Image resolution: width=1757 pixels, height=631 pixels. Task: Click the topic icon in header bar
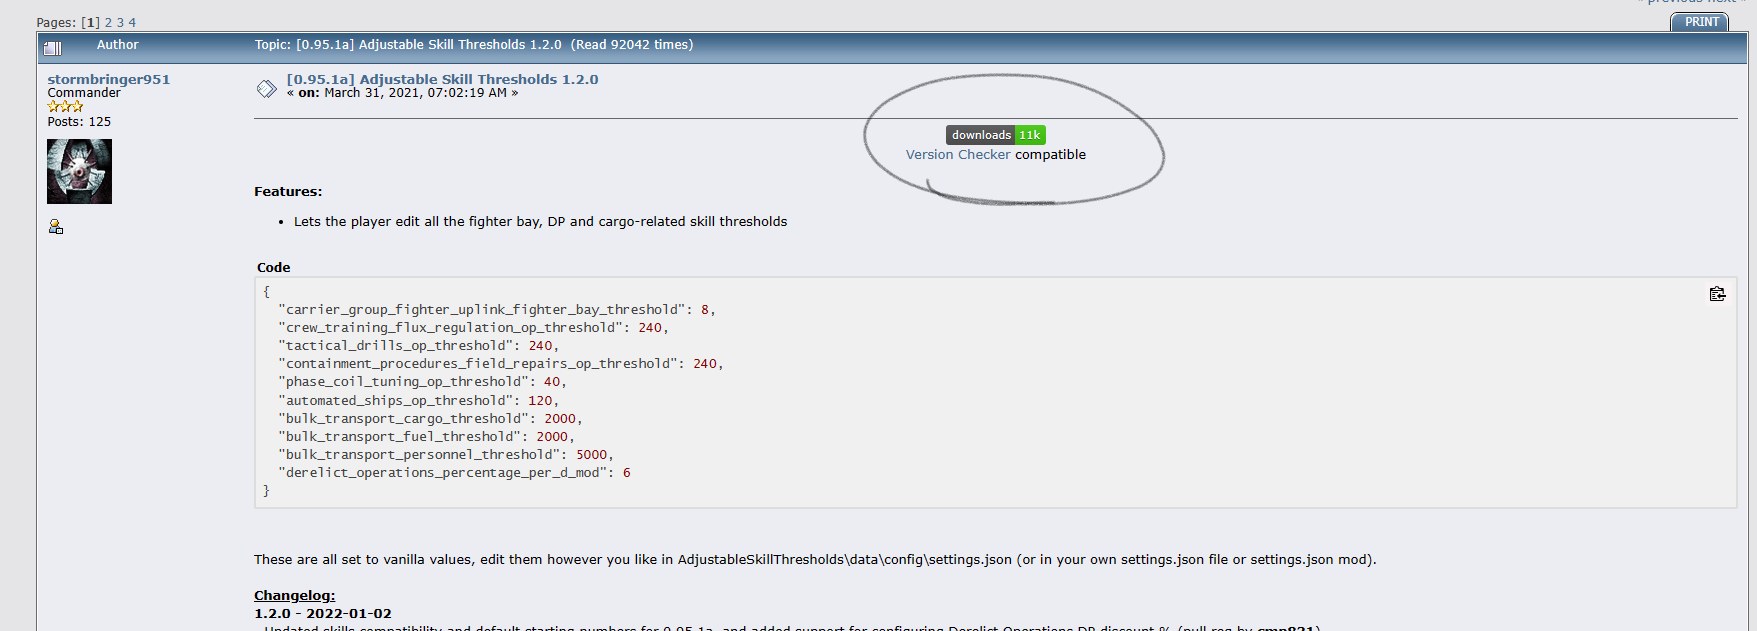pos(53,48)
